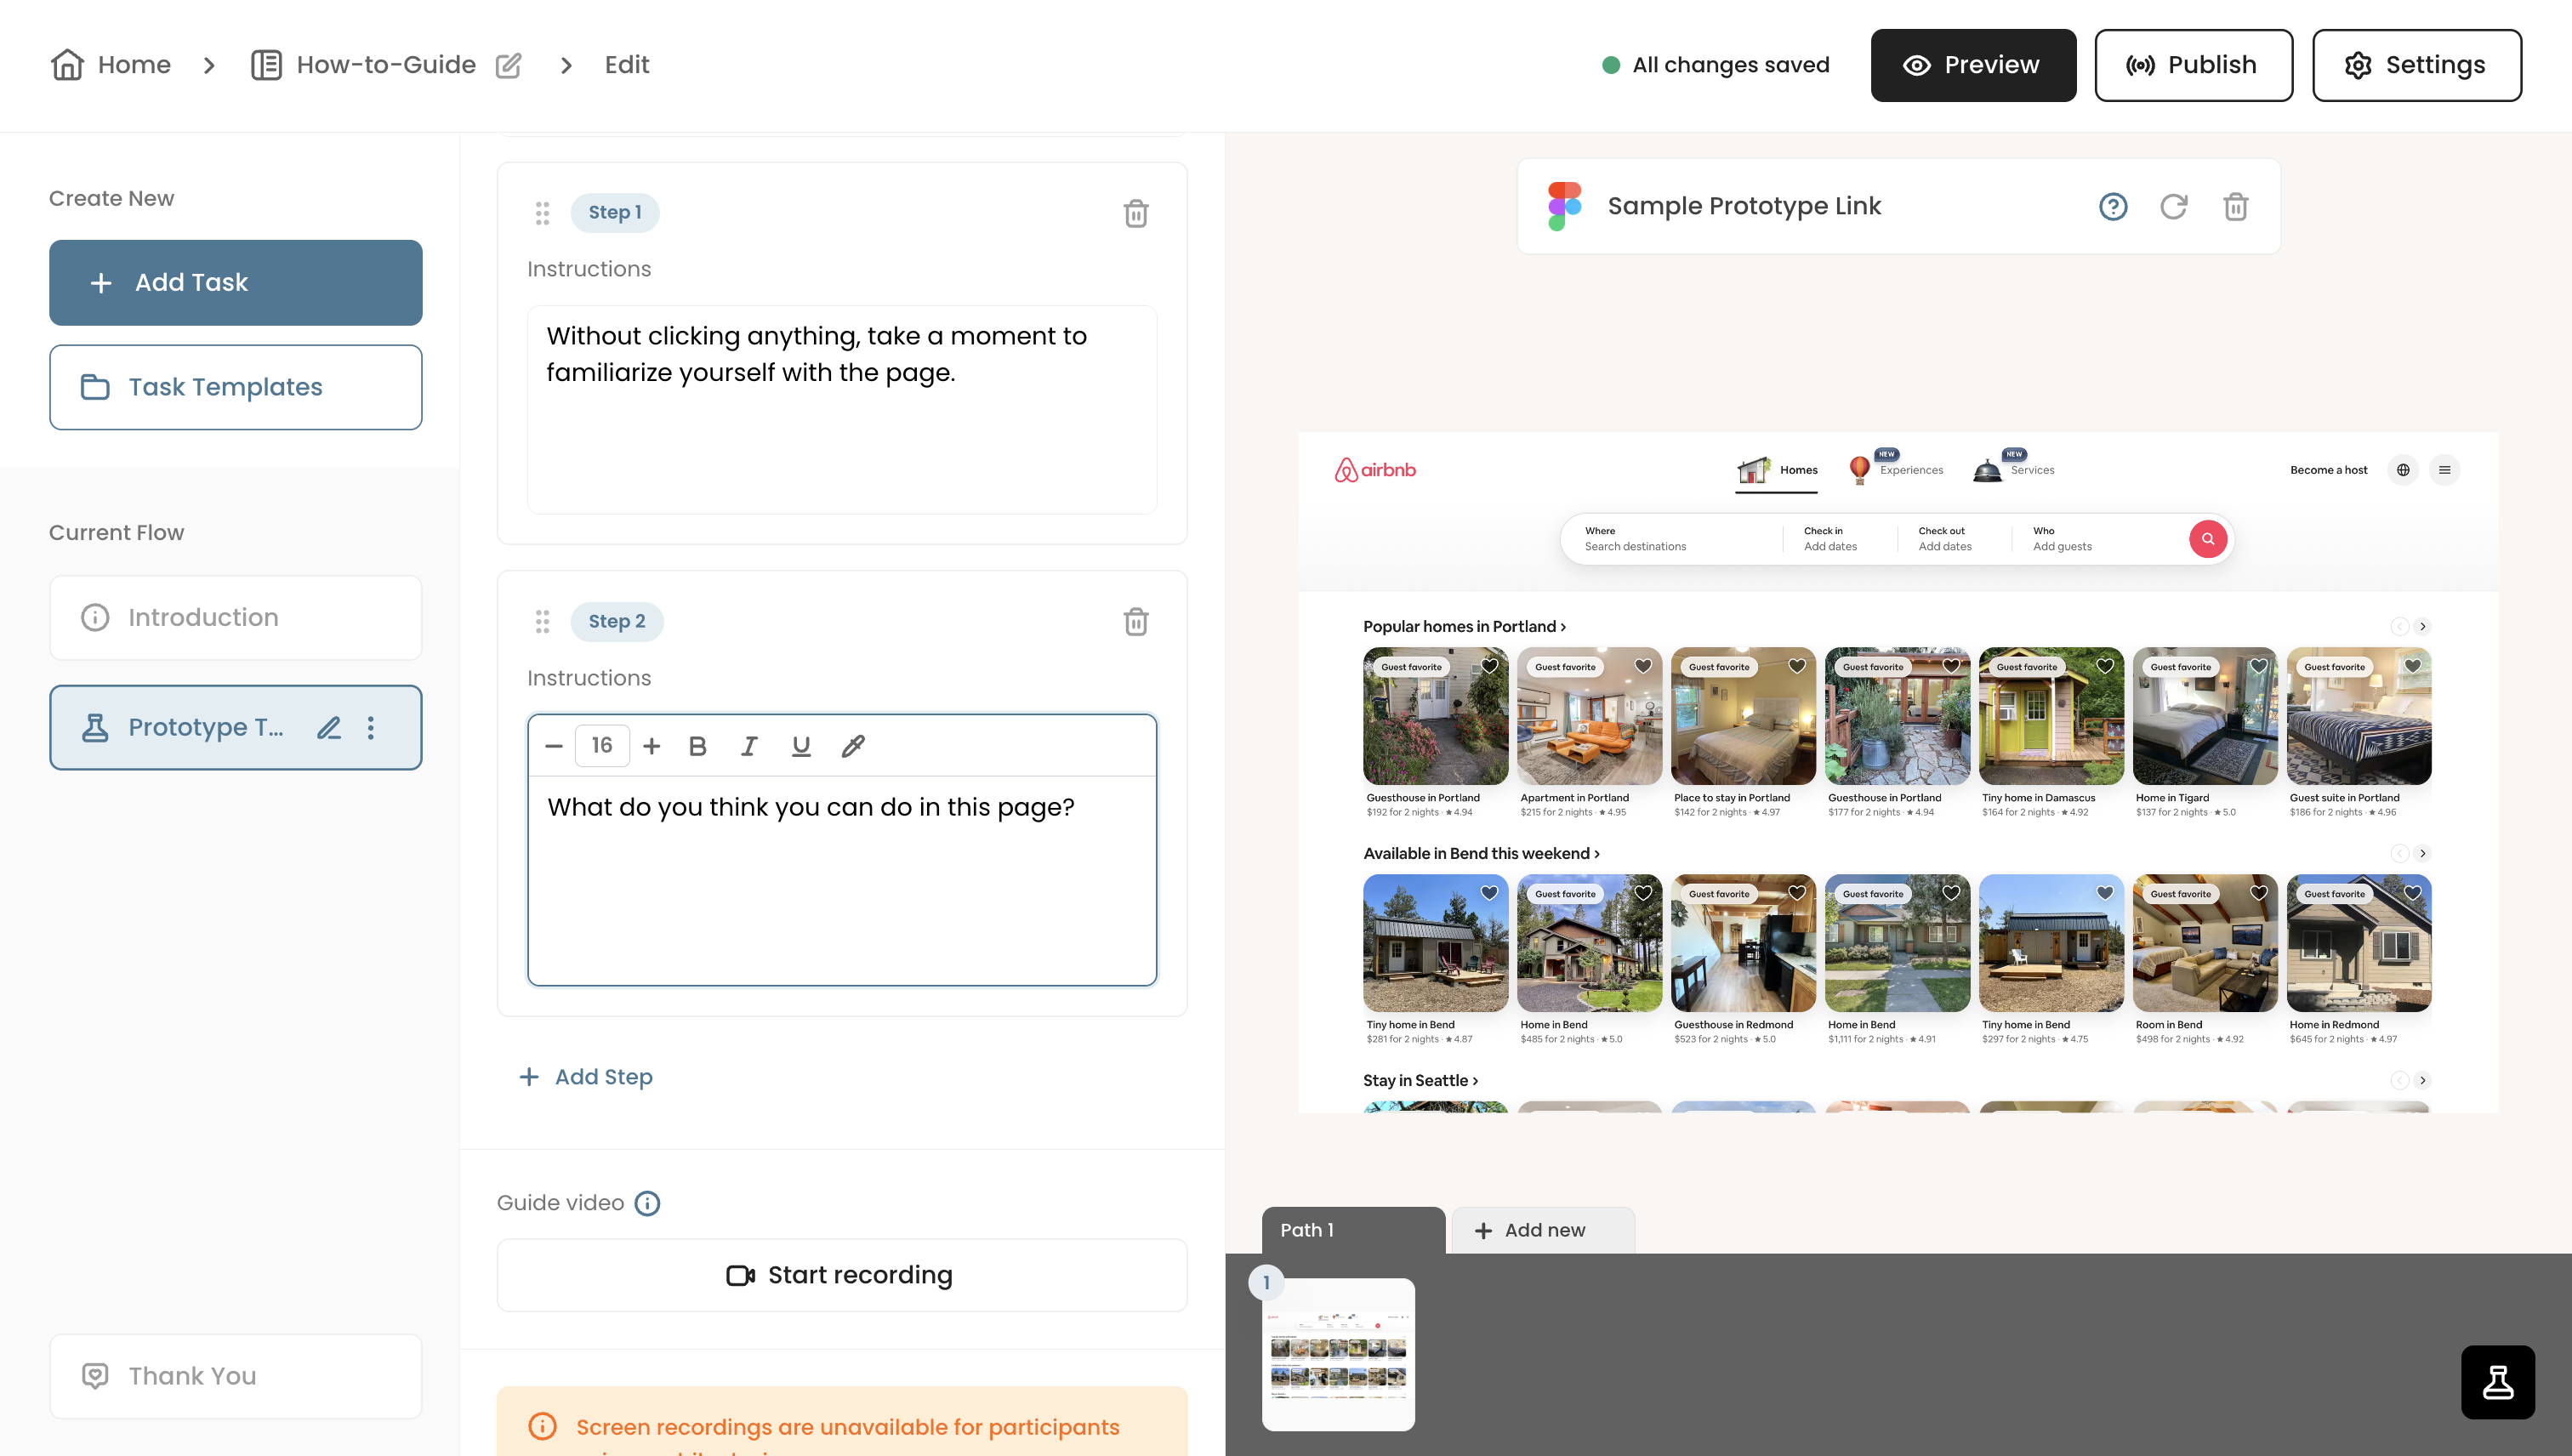Delete Step 1 with its trash icon
2572x1456 pixels.
click(1135, 213)
